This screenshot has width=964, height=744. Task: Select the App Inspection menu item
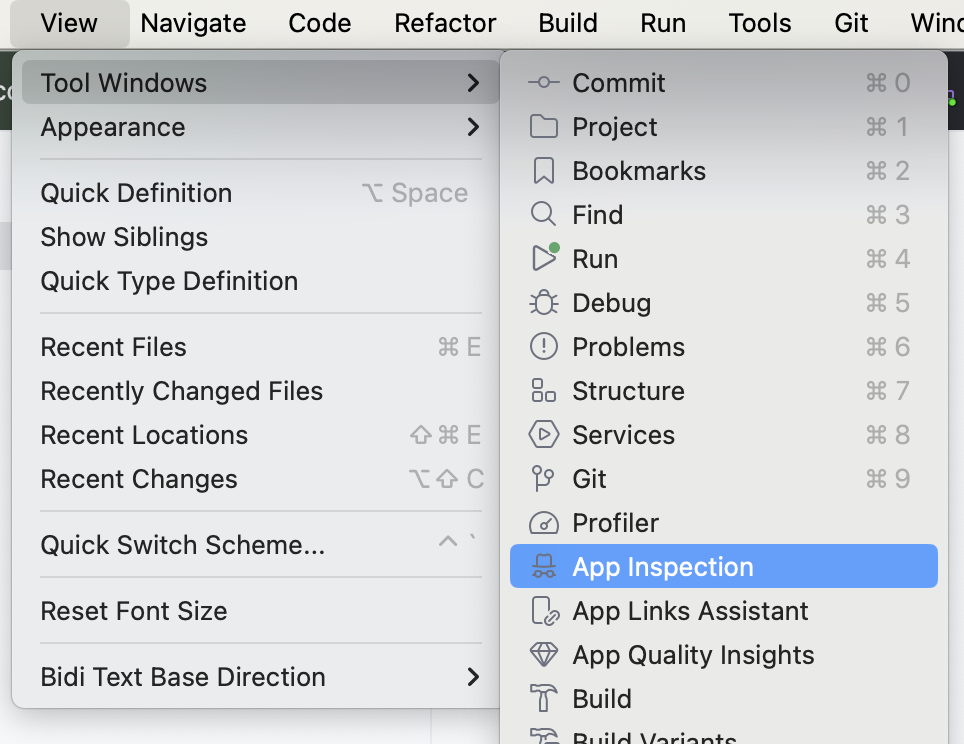(x=662, y=567)
